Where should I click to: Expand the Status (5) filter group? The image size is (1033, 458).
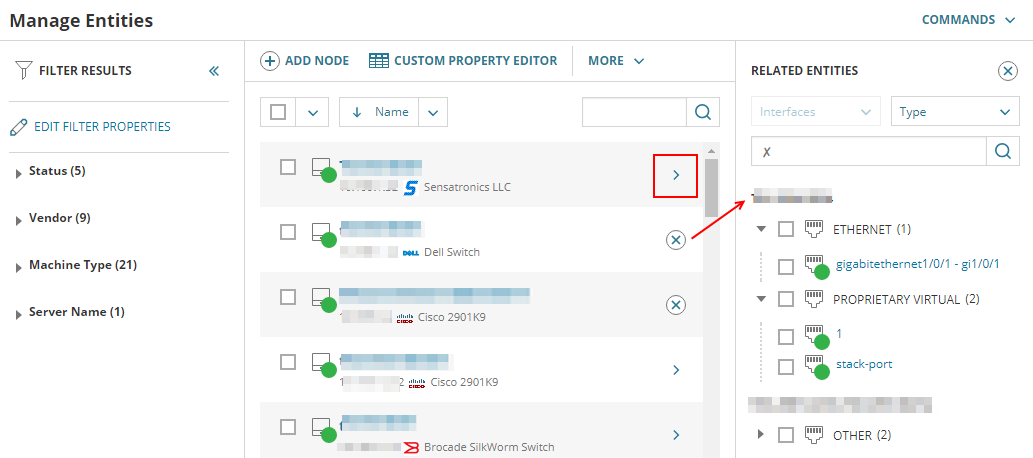(x=19, y=173)
